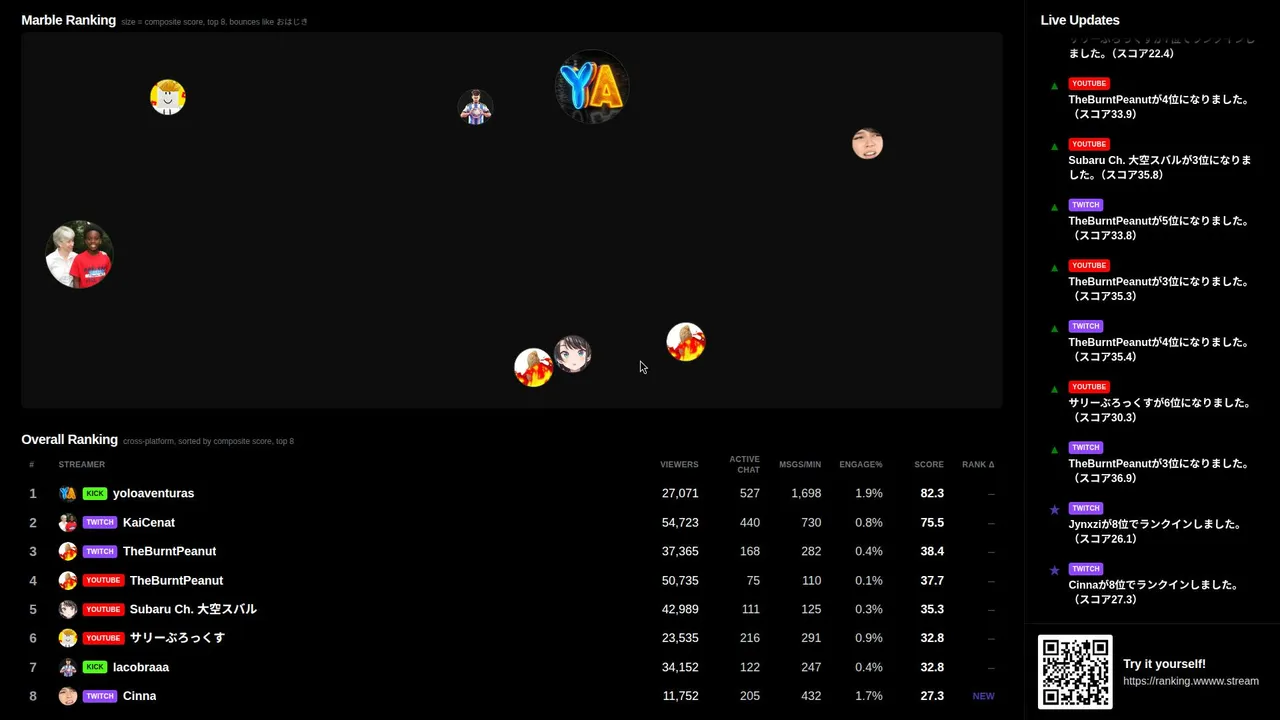Viewport: 1280px width, 720px height.
Task: Click the Live Updates heading
Action: coord(1080,20)
